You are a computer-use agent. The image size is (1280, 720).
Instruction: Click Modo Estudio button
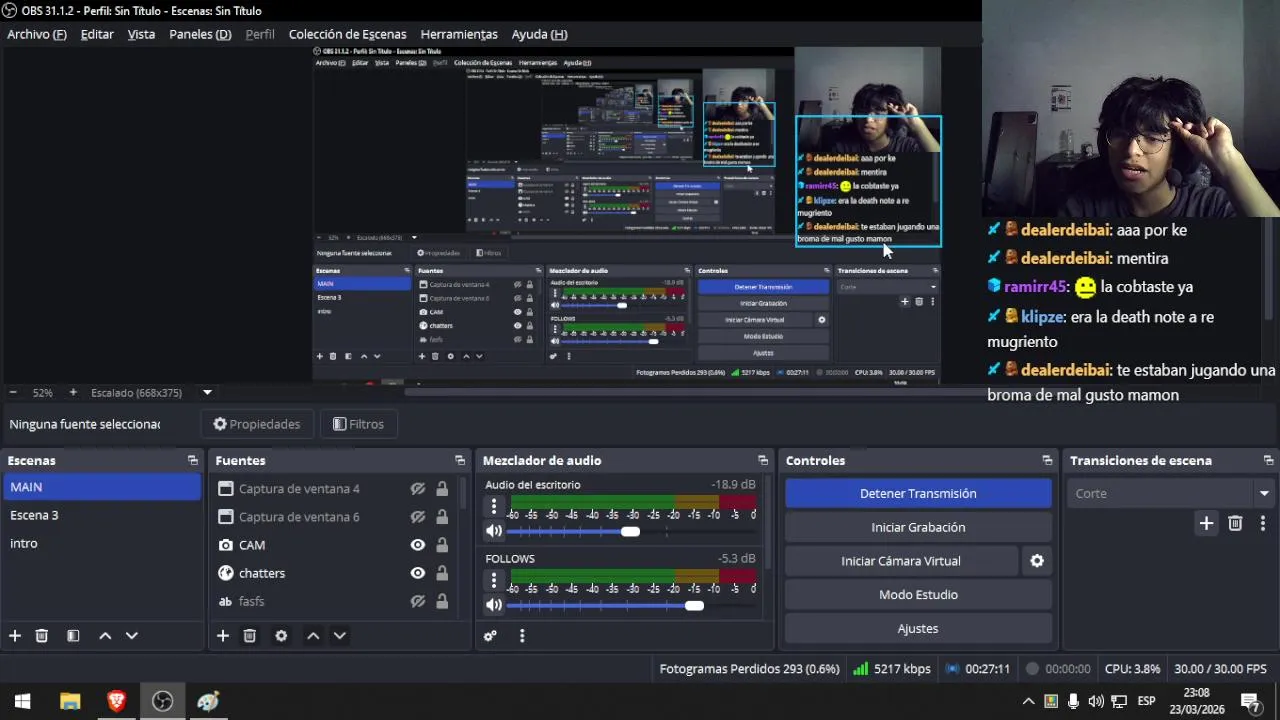(x=918, y=595)
